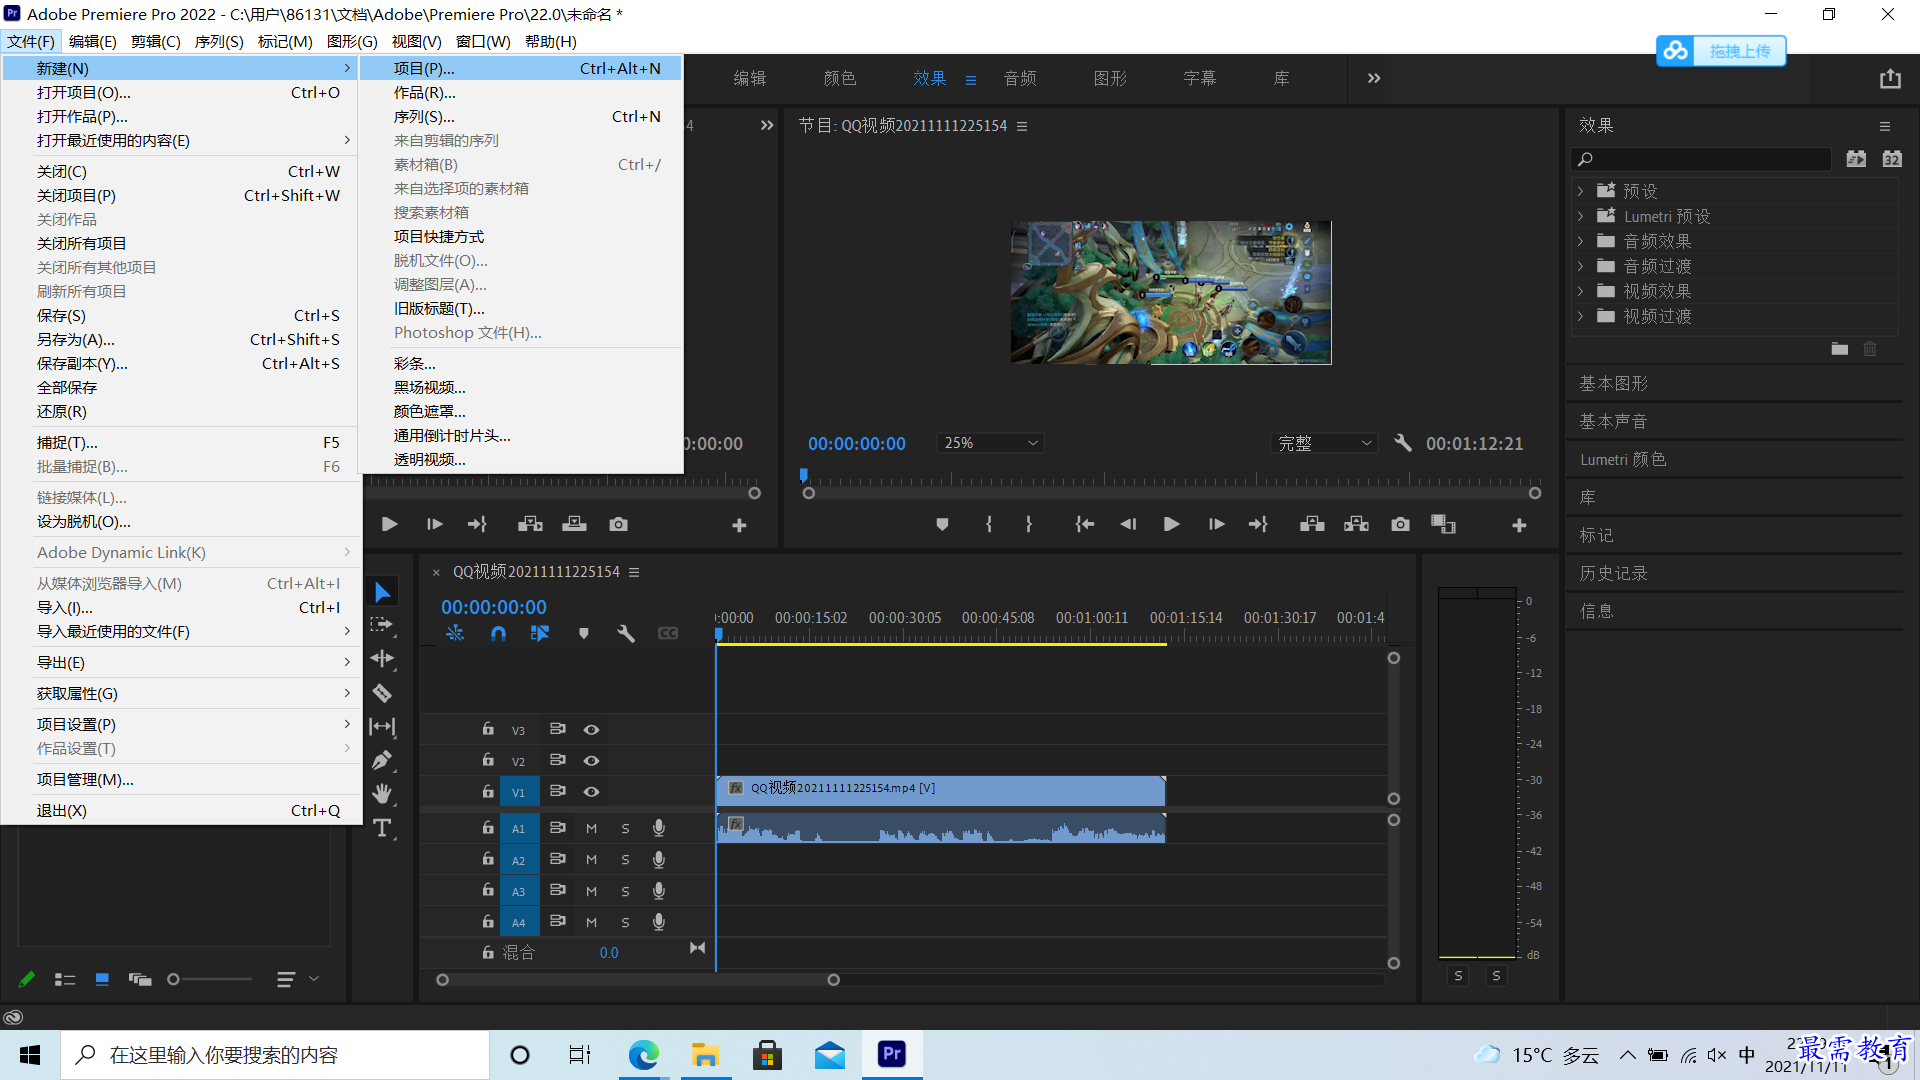
Task: Click Quick Export share icon
Action: coord(1890,79)
